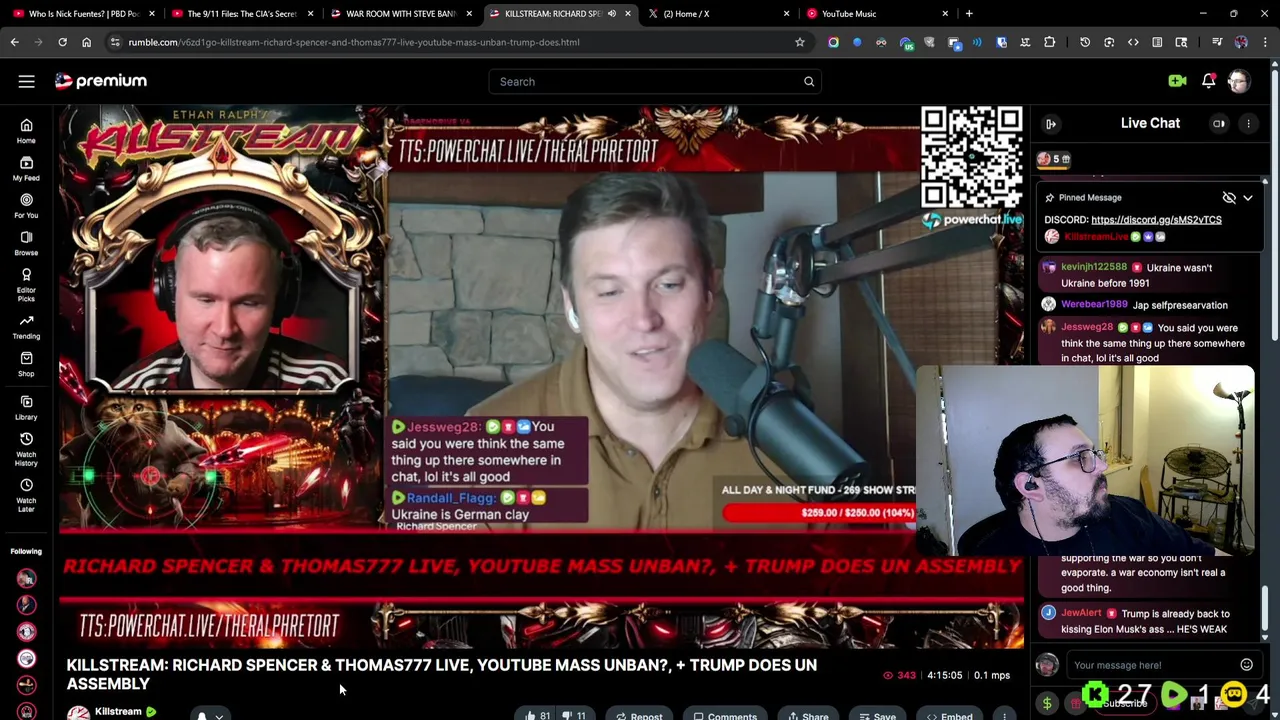Screen dimensions: 1280x720
Task: Switch to YouTube Music tab
Action: tap(877, 14)
